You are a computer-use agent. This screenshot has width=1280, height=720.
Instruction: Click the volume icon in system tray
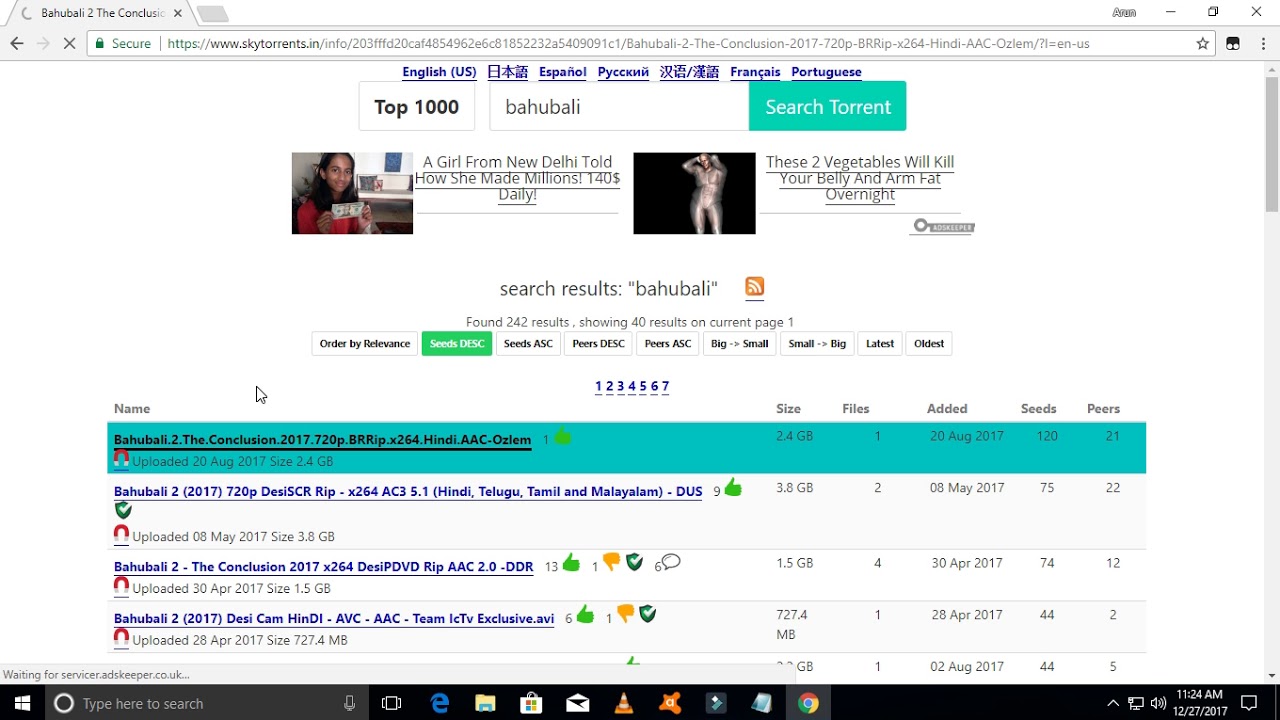1159,703
